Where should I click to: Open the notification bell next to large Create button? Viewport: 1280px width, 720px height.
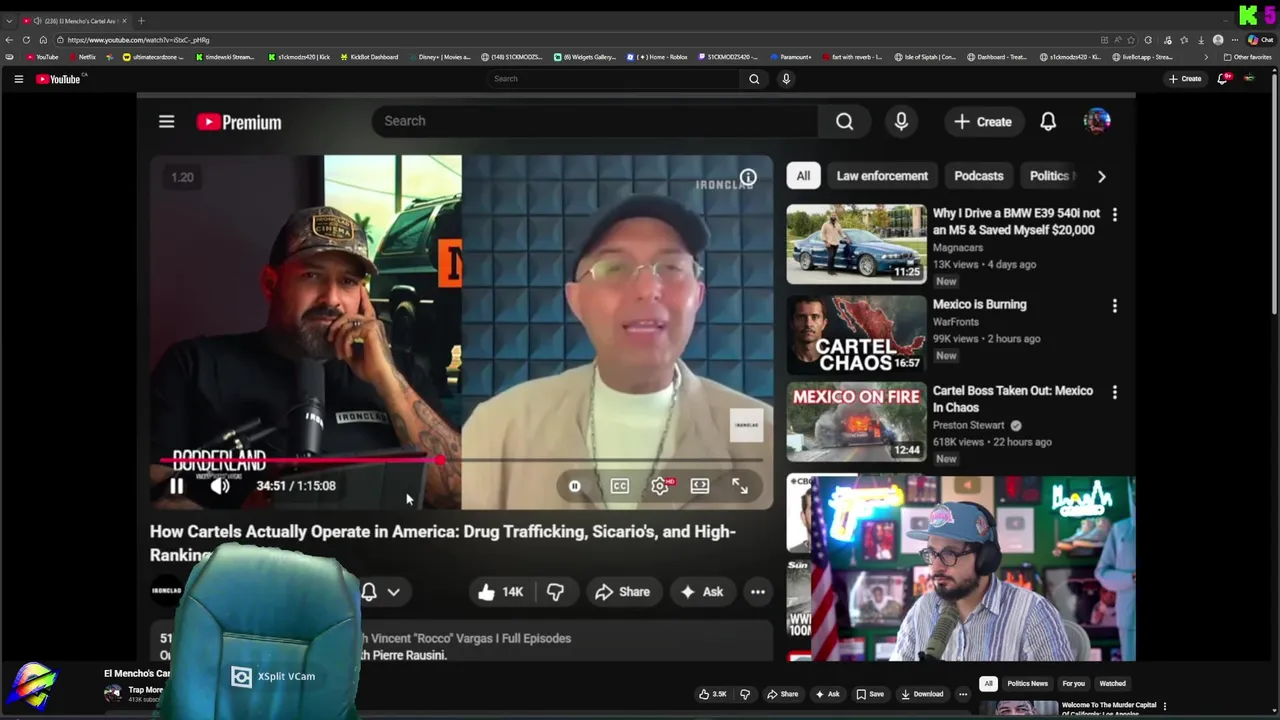coord(1048,121)
